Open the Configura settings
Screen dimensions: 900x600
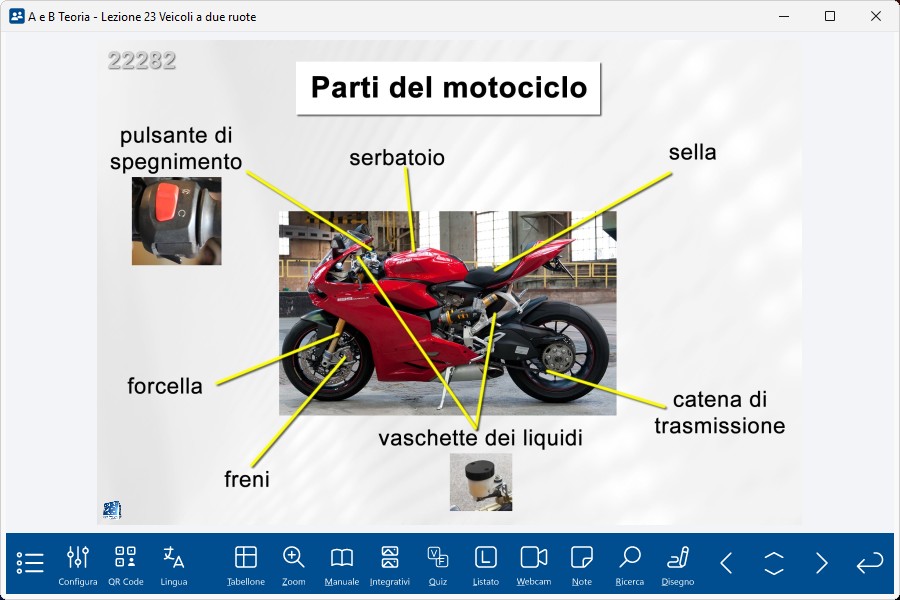coord(78,563)
